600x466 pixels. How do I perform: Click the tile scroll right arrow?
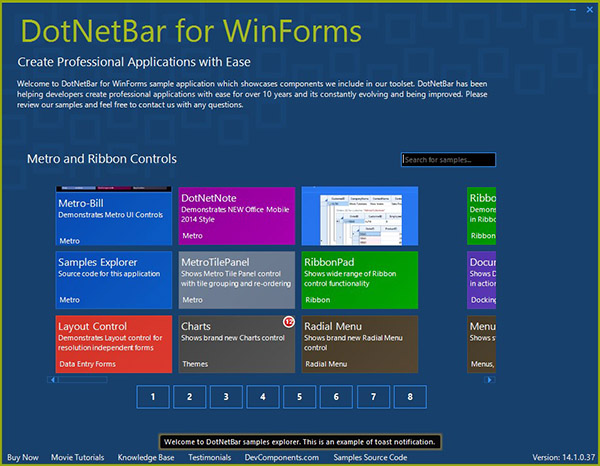[x=489, y=380]
